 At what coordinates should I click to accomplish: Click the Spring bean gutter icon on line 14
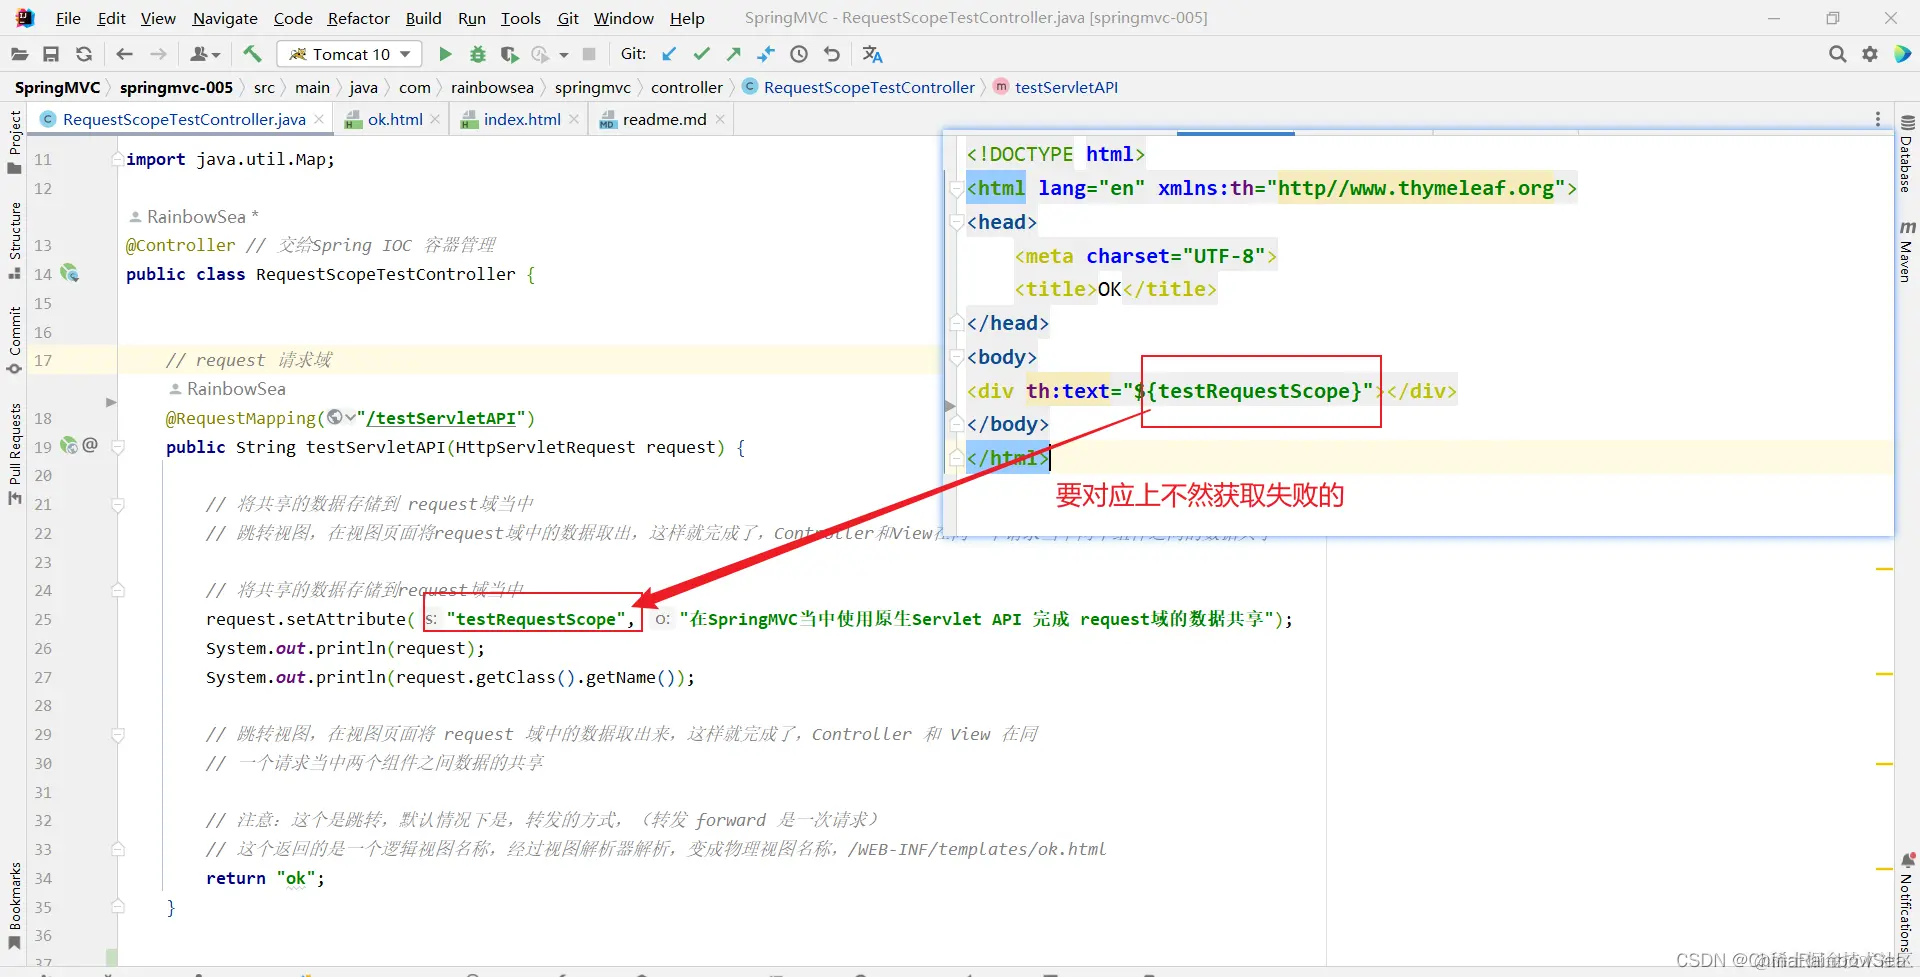click(x=69, y=273)
